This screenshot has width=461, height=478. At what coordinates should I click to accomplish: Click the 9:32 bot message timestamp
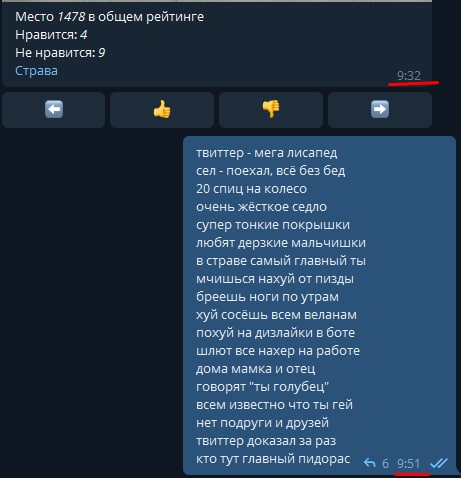(409, 76)
